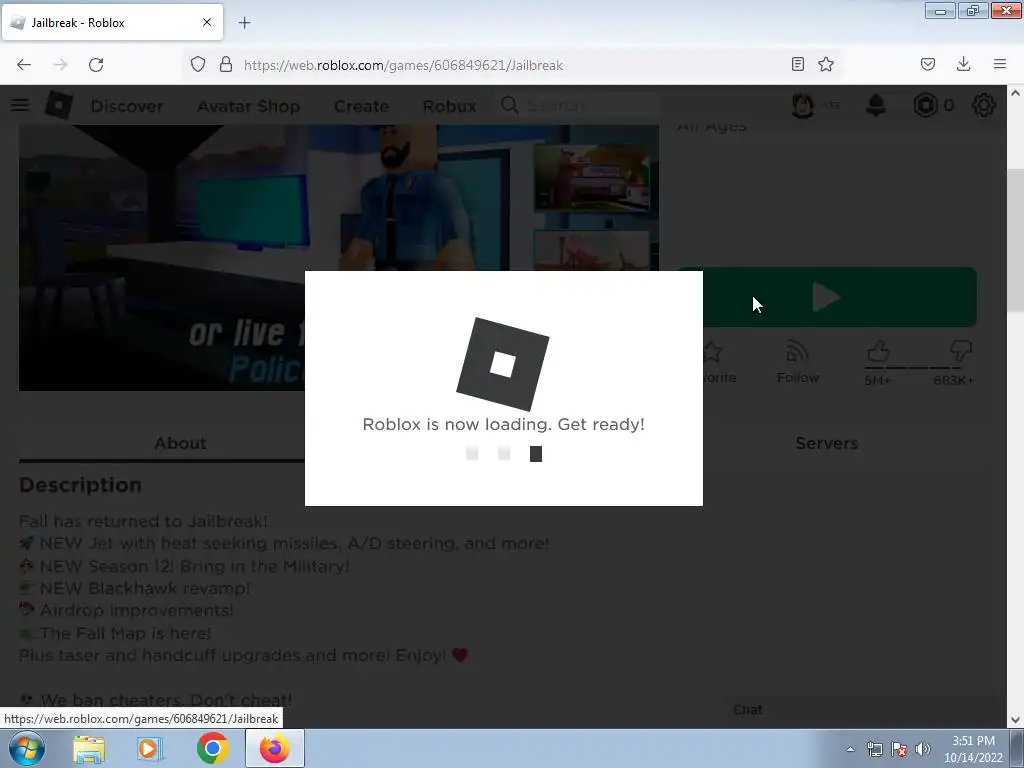Open the user avatar profile icon
The height and width of the screenshot is (768, 1024).
803,105
